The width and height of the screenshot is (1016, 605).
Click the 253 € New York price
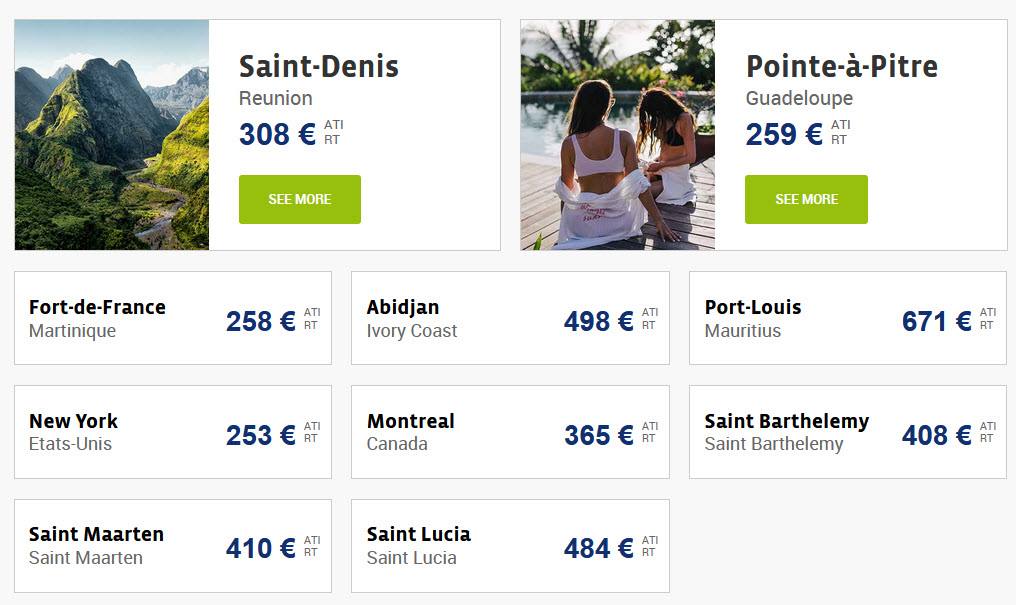pos(260,435)
